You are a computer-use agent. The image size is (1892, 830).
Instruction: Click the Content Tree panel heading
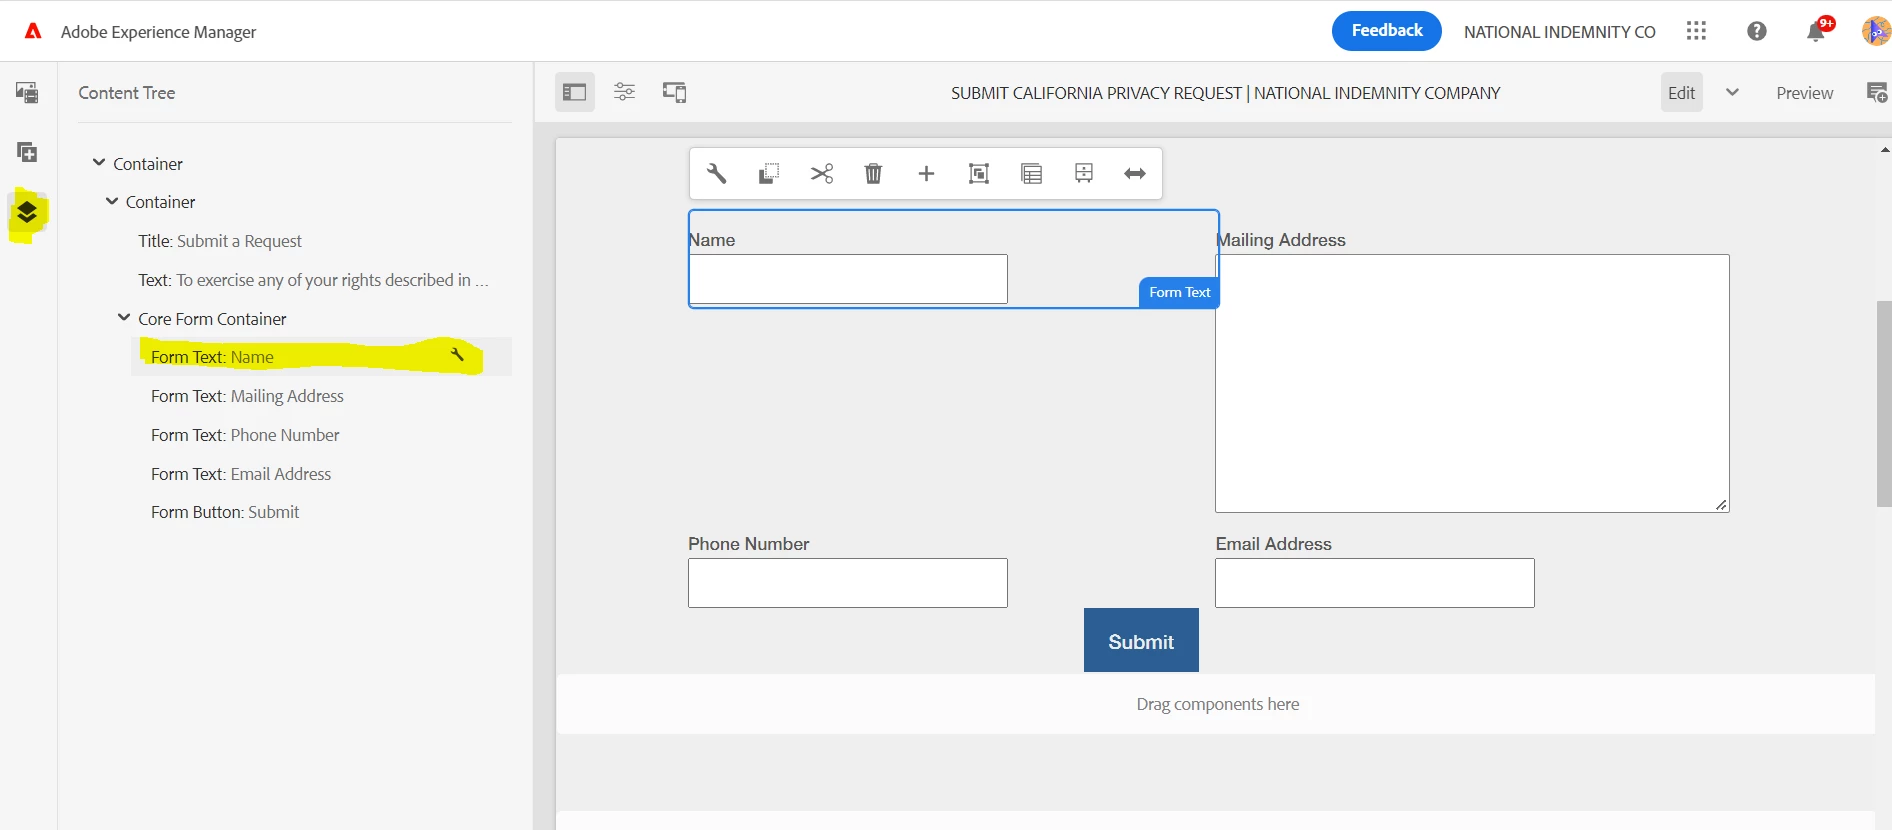pos(127,93)
